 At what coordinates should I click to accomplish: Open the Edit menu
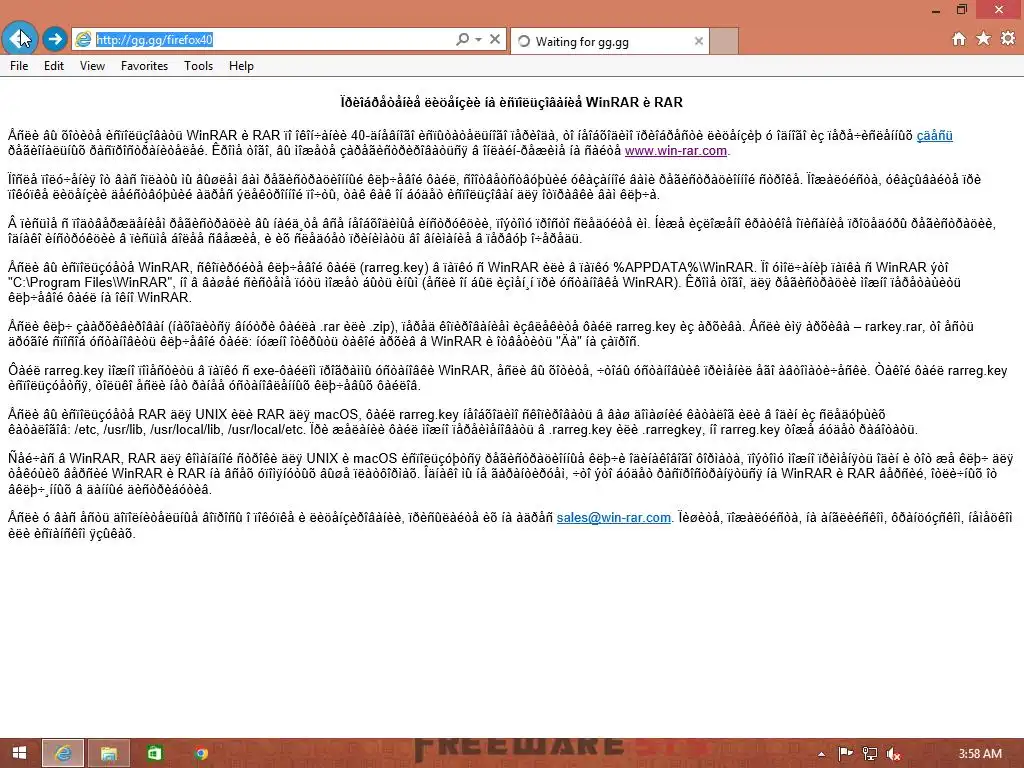54,66
